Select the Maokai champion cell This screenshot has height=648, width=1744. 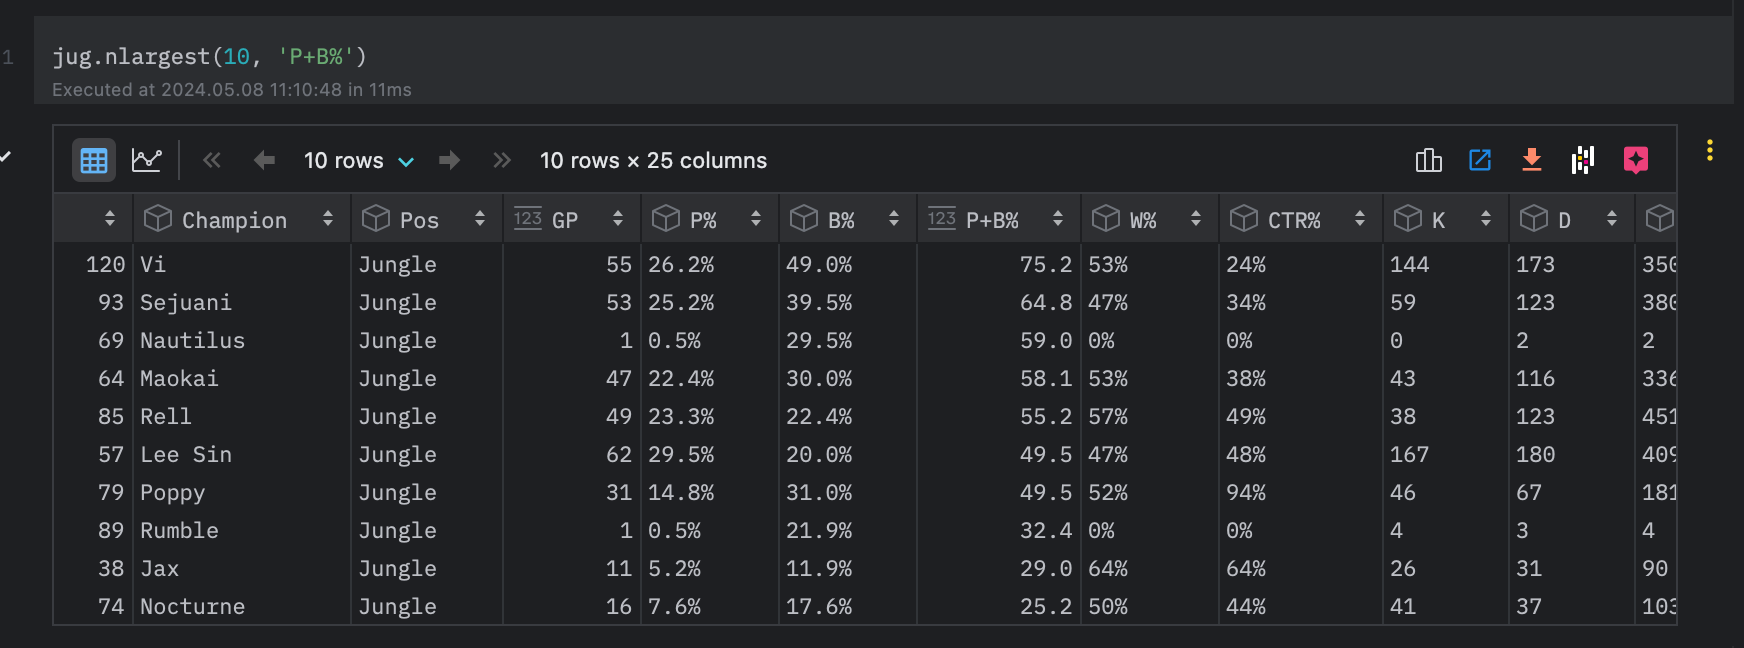[241, 378]
